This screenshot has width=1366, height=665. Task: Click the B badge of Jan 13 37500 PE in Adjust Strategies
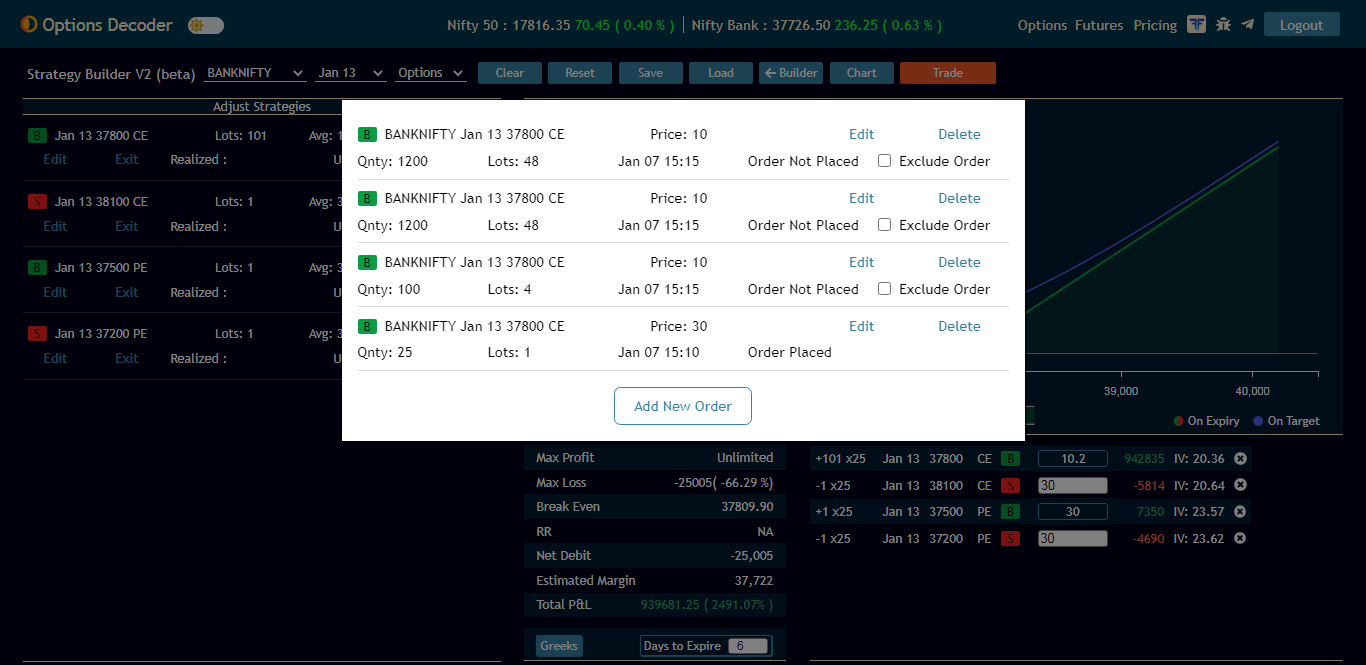click(x=37, y=268)
